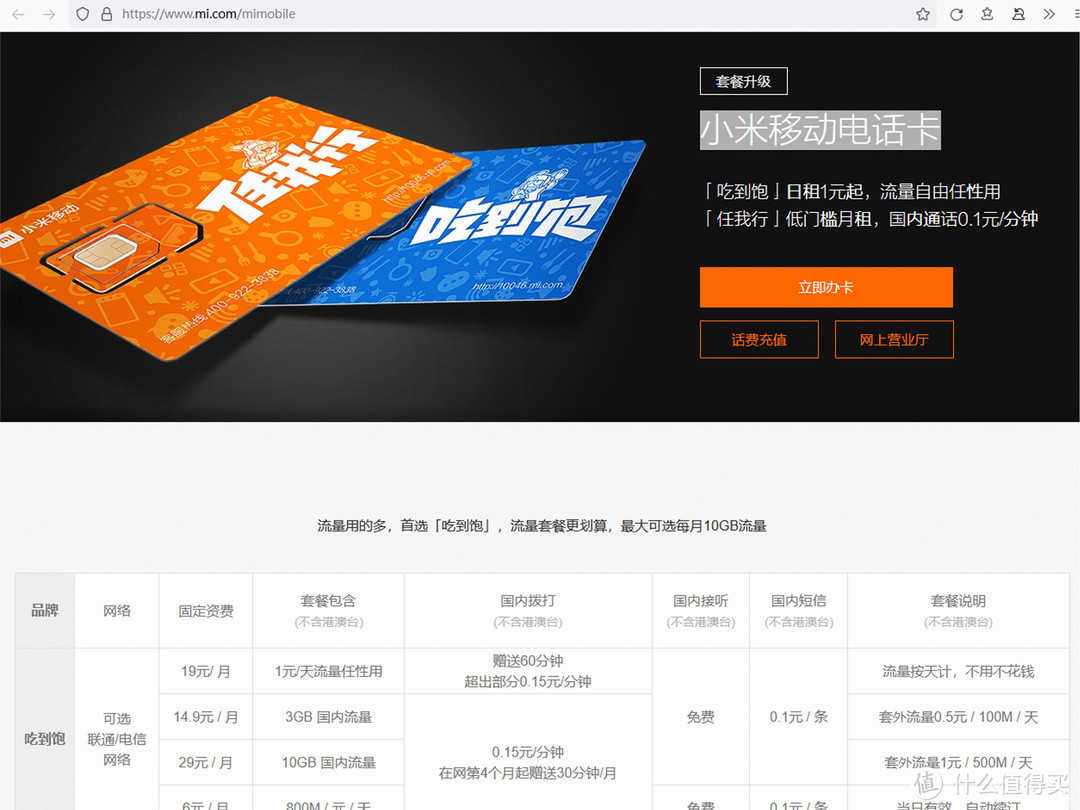1080x810 pixels.
Task: Click the 套餐升级 tag above the heading
Action: [743, 81]
